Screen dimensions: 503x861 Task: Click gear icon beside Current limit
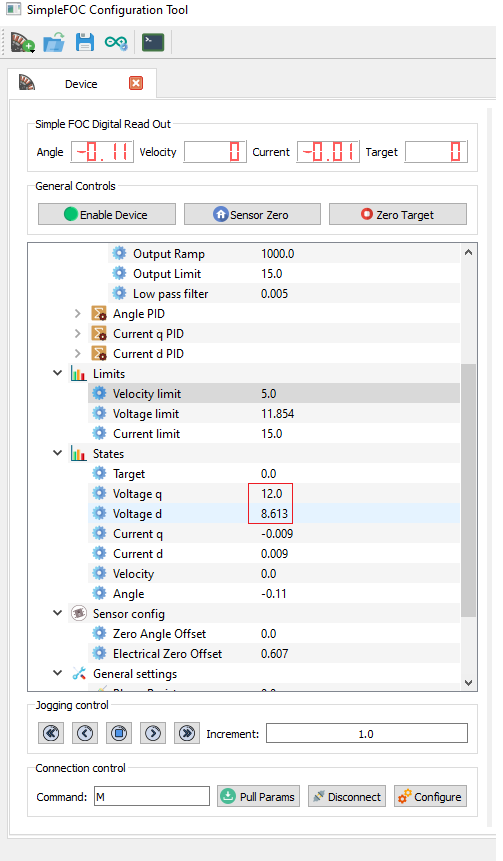pos(99,433)
